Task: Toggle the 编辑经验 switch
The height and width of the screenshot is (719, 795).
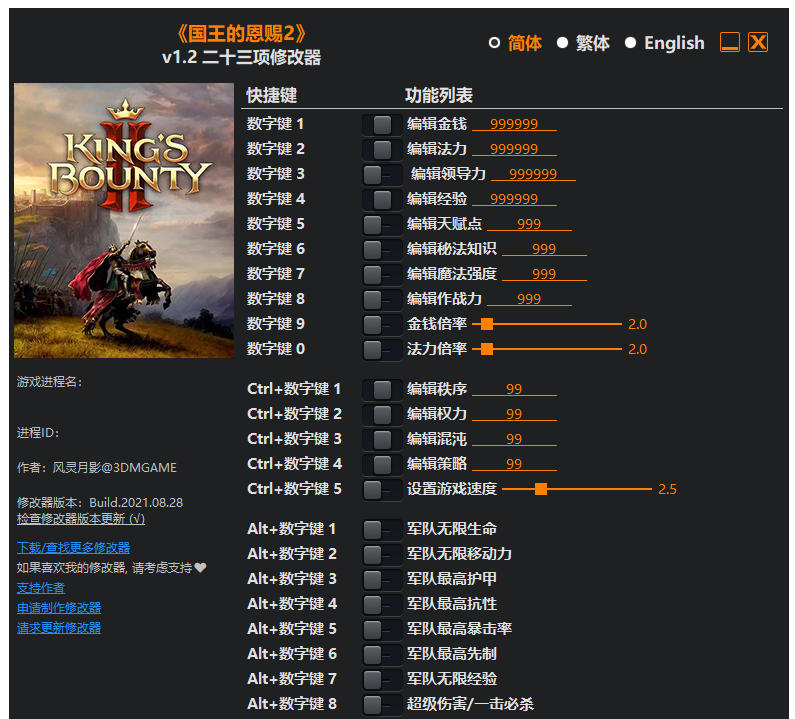Action: point(382,199)
